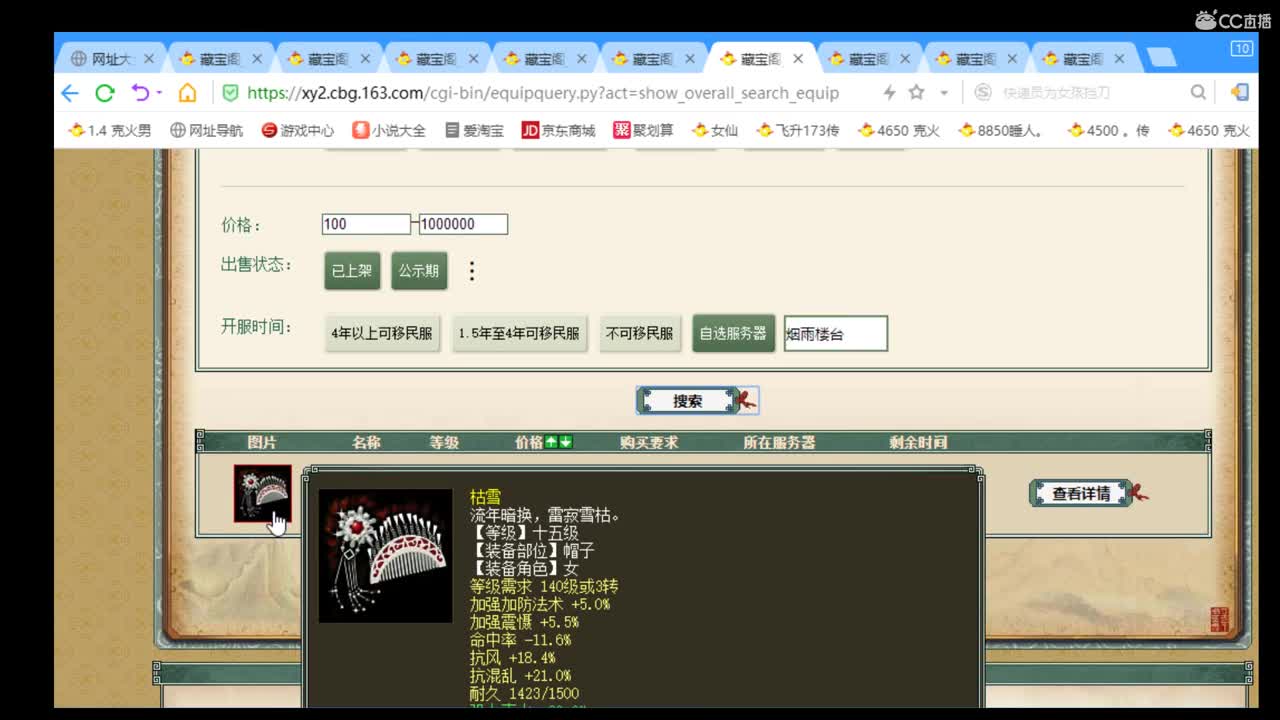Go back with the browser back arrow

point(69,93)
